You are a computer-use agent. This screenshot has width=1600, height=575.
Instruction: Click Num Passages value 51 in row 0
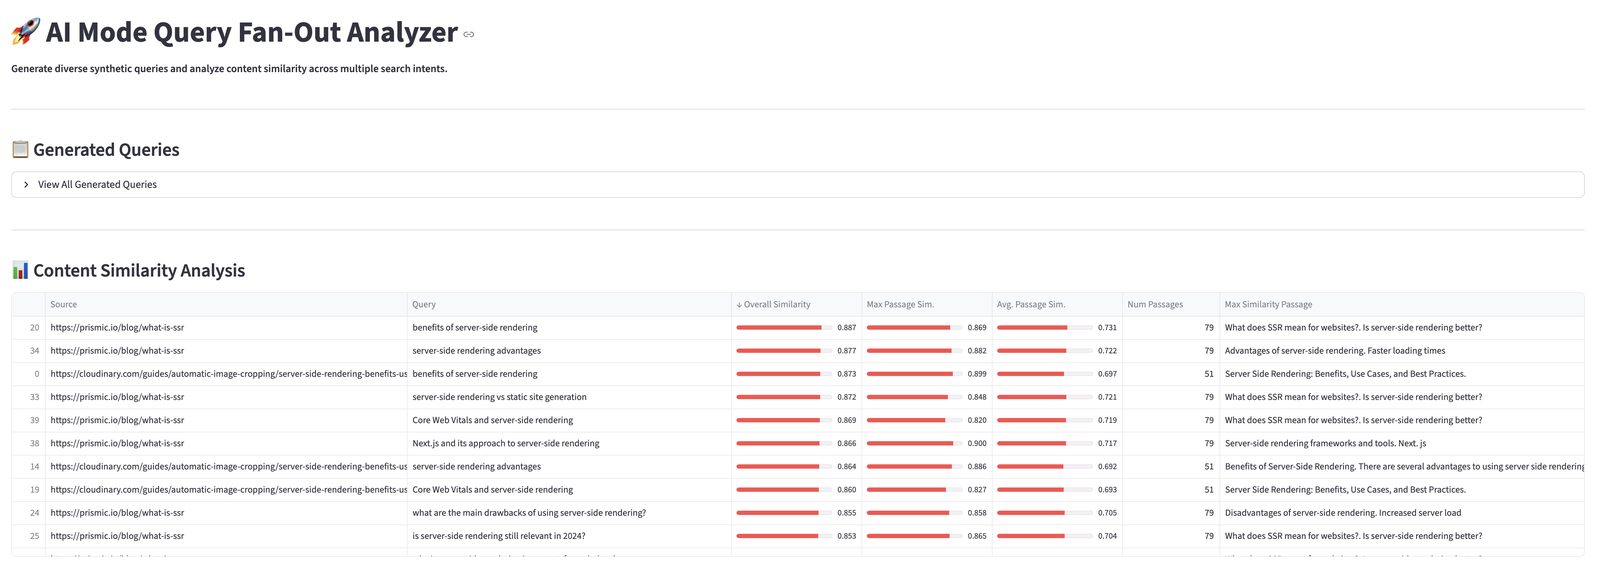tap(1208, 374)
